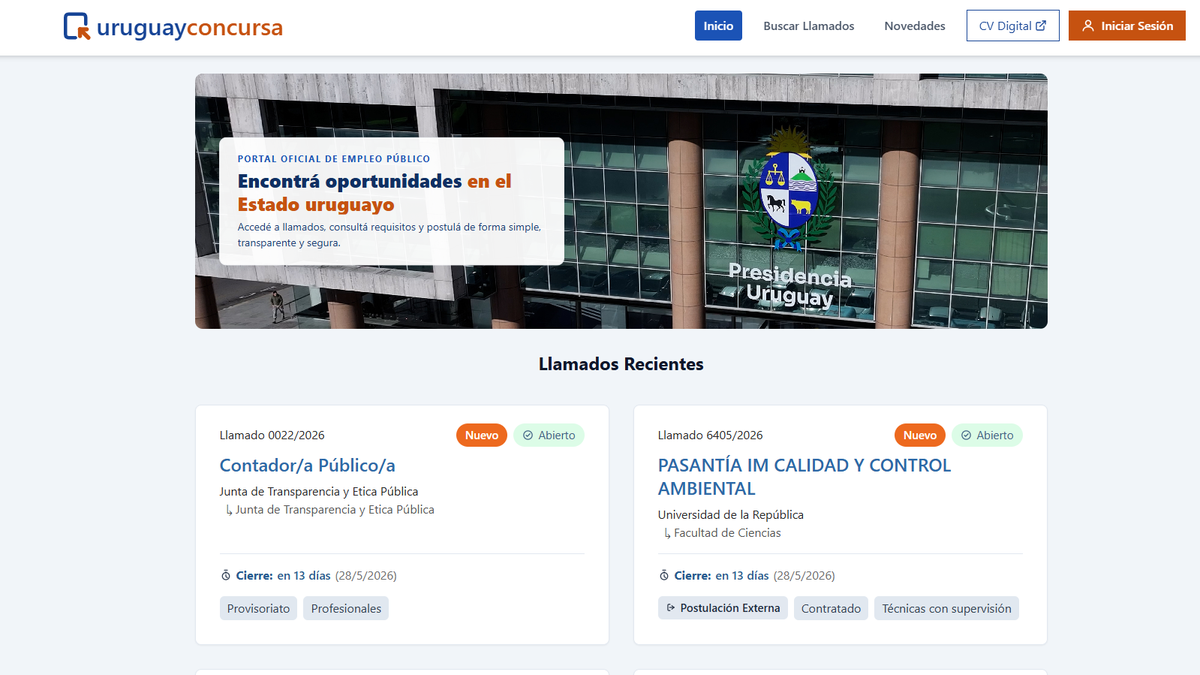This screenshot has height=675, width=1200.
Task: Click Universidad de la República text
Action: (x=731, y=515)
